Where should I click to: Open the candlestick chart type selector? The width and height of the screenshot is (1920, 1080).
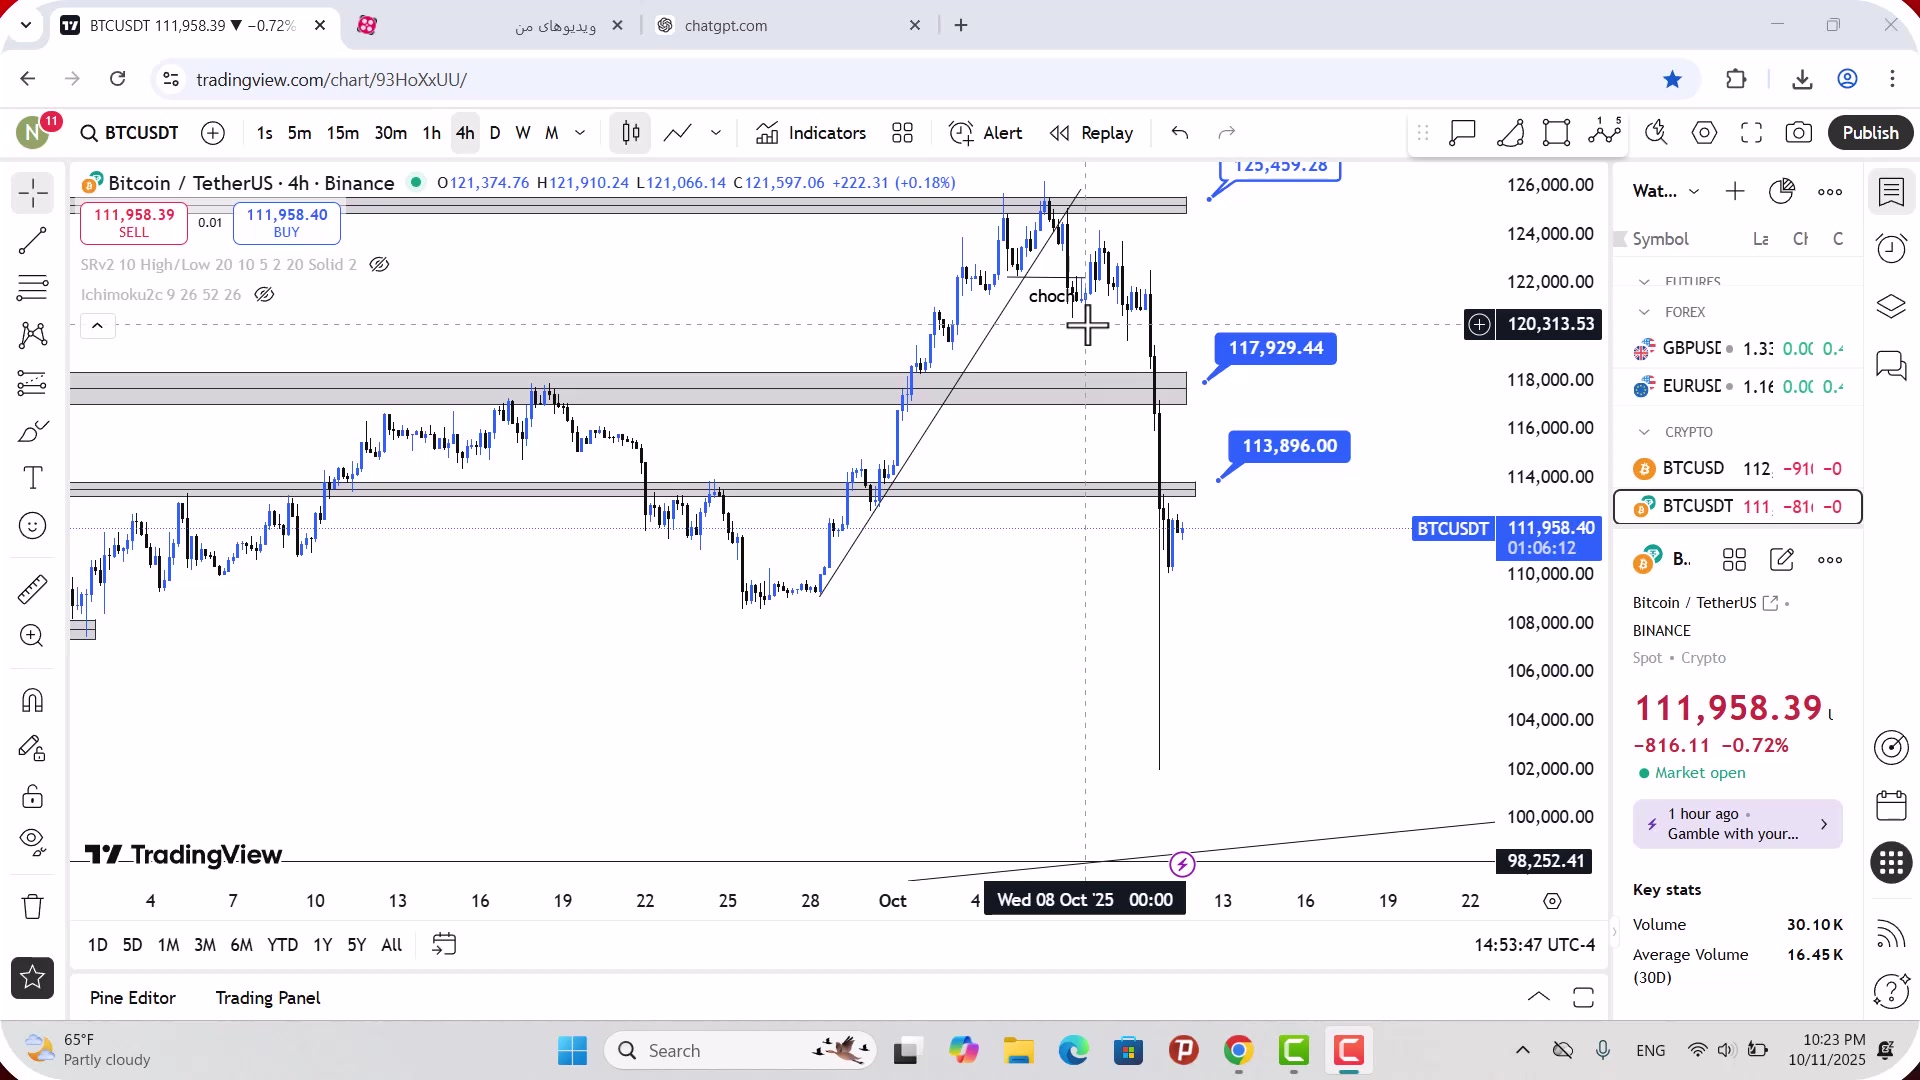pos(631,133)
